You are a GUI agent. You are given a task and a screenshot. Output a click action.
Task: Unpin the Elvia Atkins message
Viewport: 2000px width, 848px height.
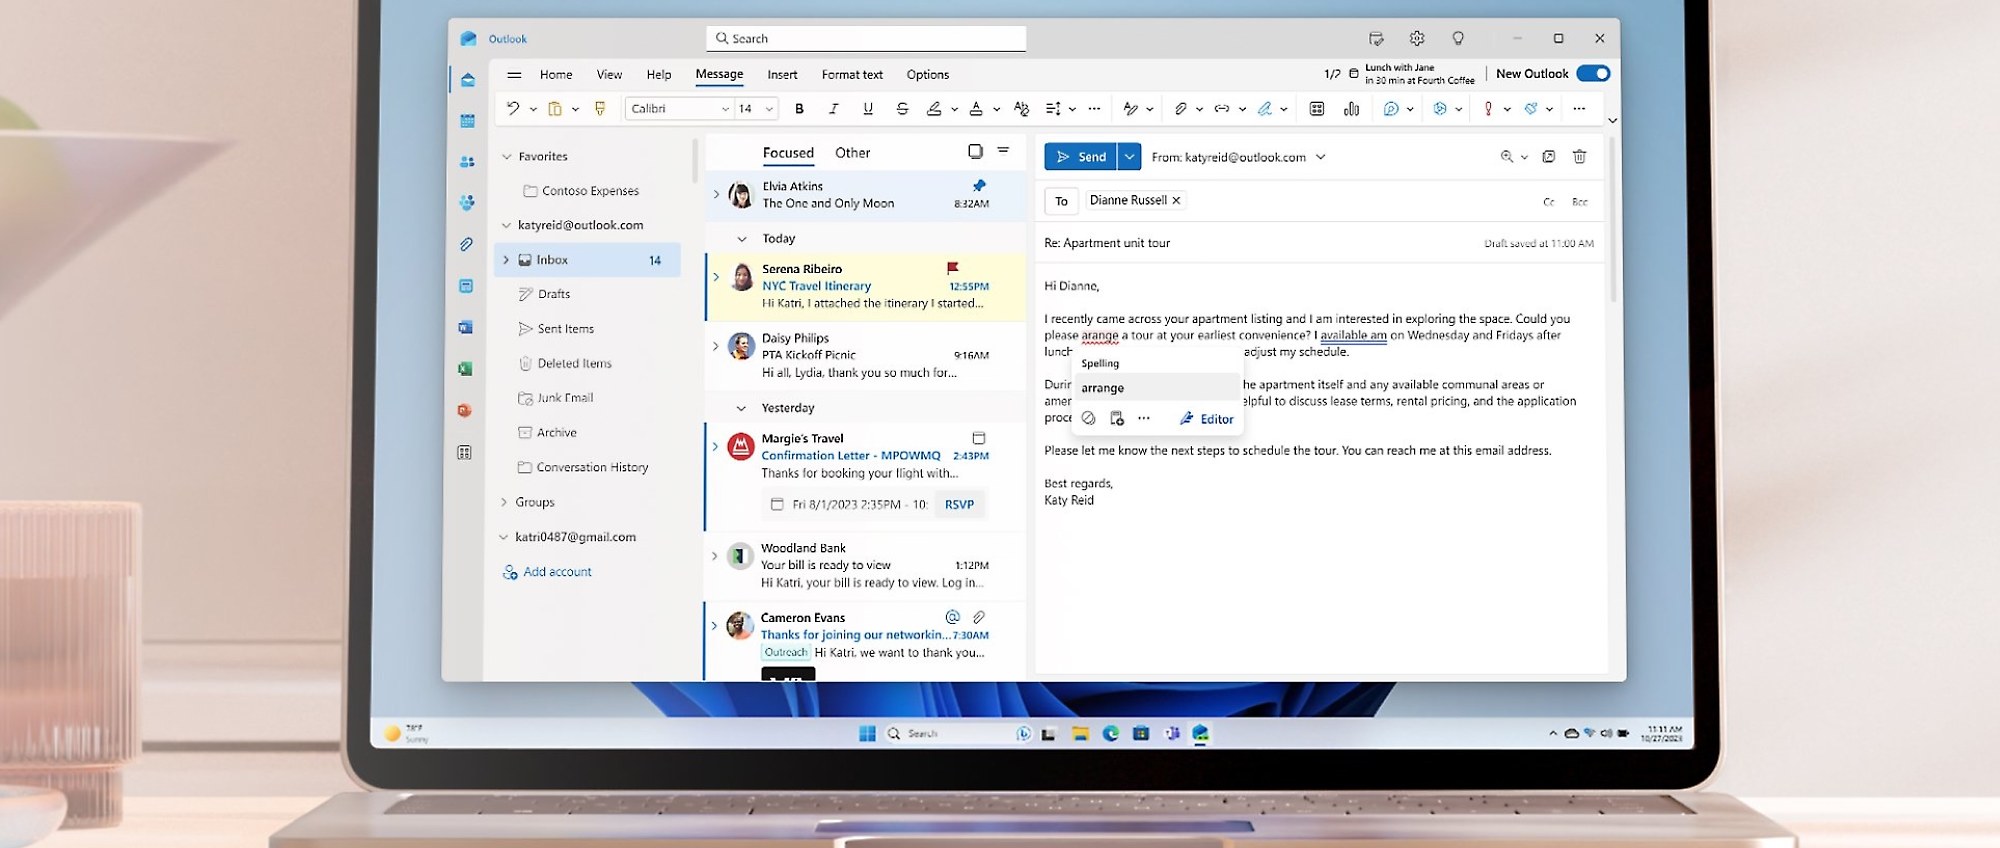pyautogui.click(x=979, y=185)
